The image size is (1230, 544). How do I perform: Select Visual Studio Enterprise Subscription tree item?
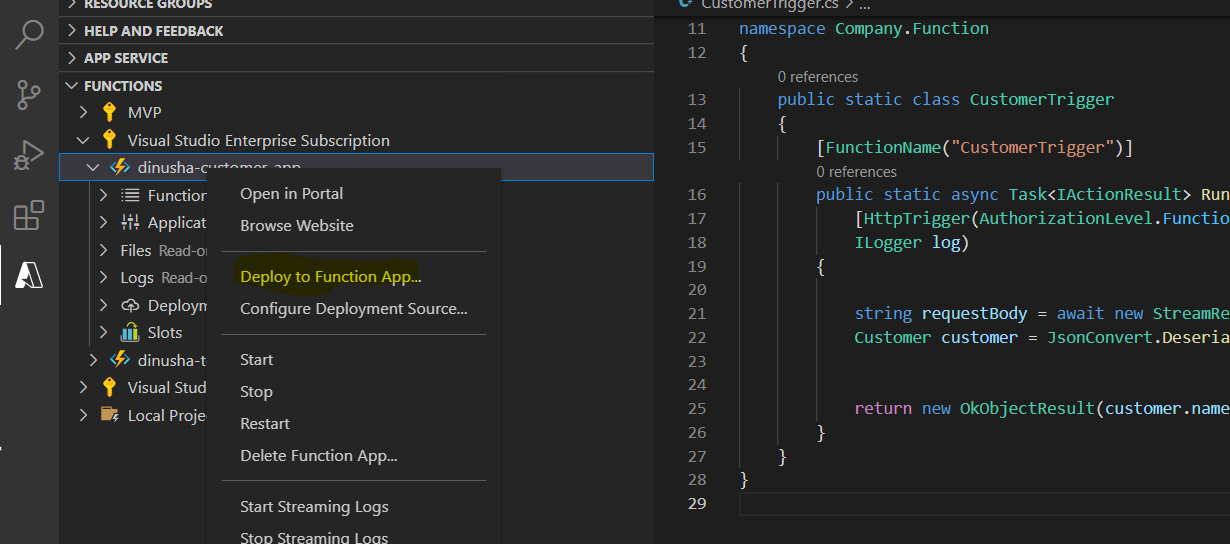(259, 140)
